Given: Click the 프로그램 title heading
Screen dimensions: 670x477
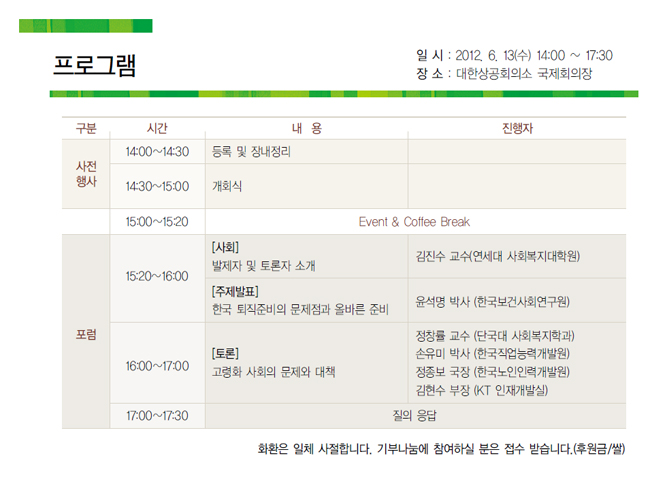Looking at the screenshot, I should click(94, 65).
